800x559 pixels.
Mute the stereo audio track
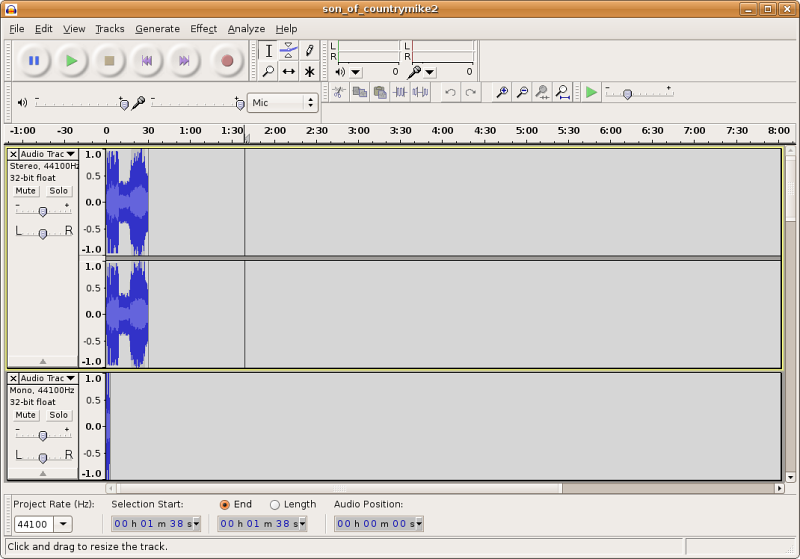[26, 191]
